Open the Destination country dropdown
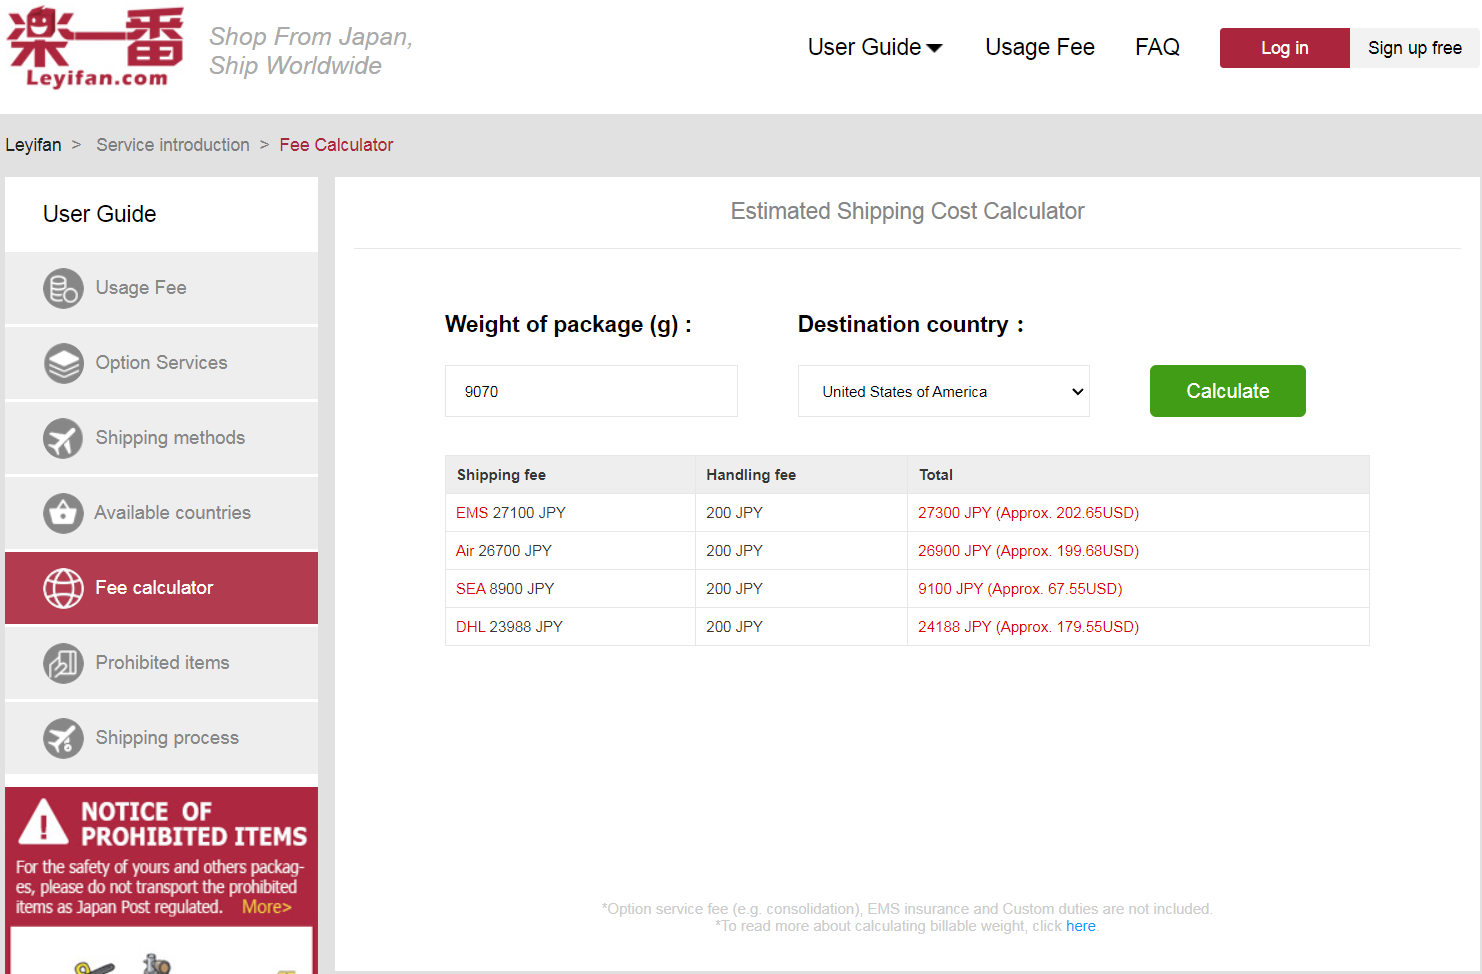 (x=943, y=391)
